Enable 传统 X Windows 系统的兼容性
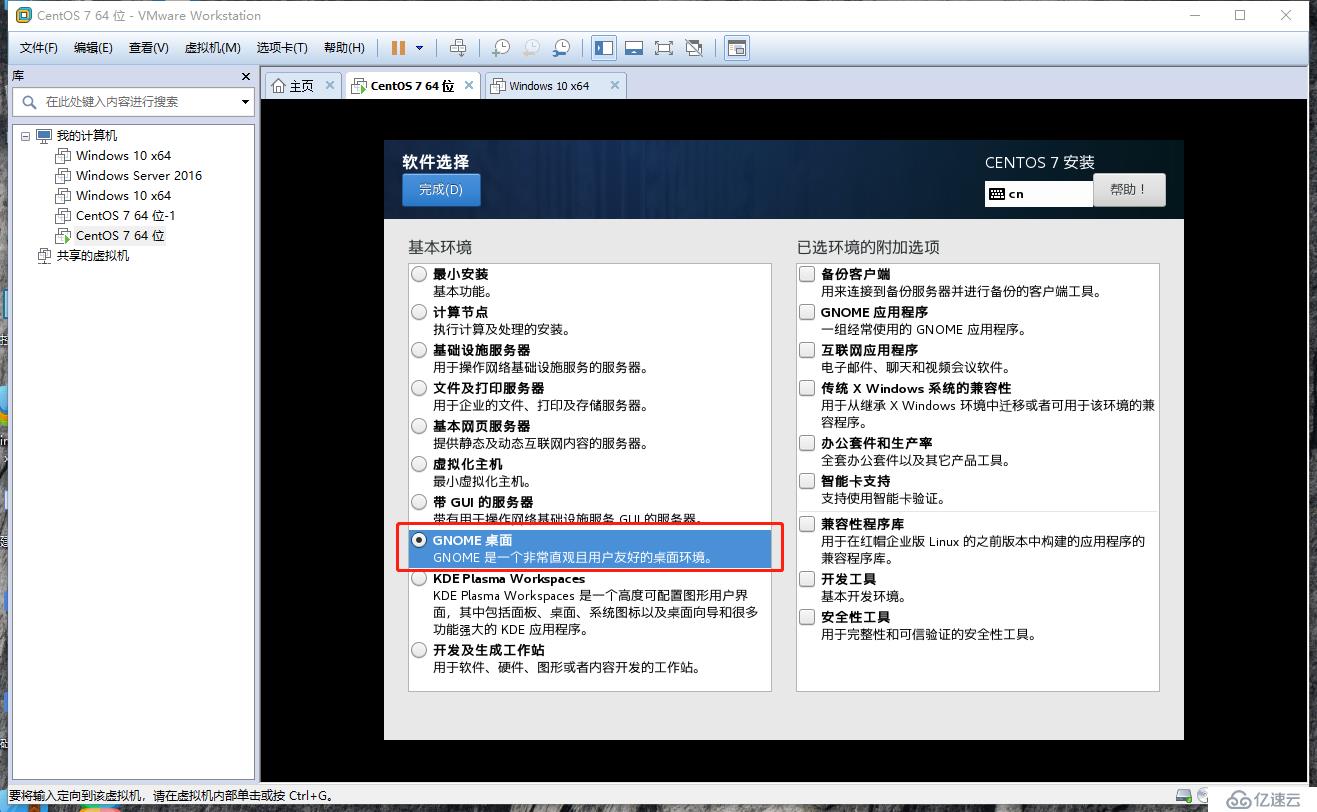The height and width of the screenshot is (812, 1317). click(807, 388)
